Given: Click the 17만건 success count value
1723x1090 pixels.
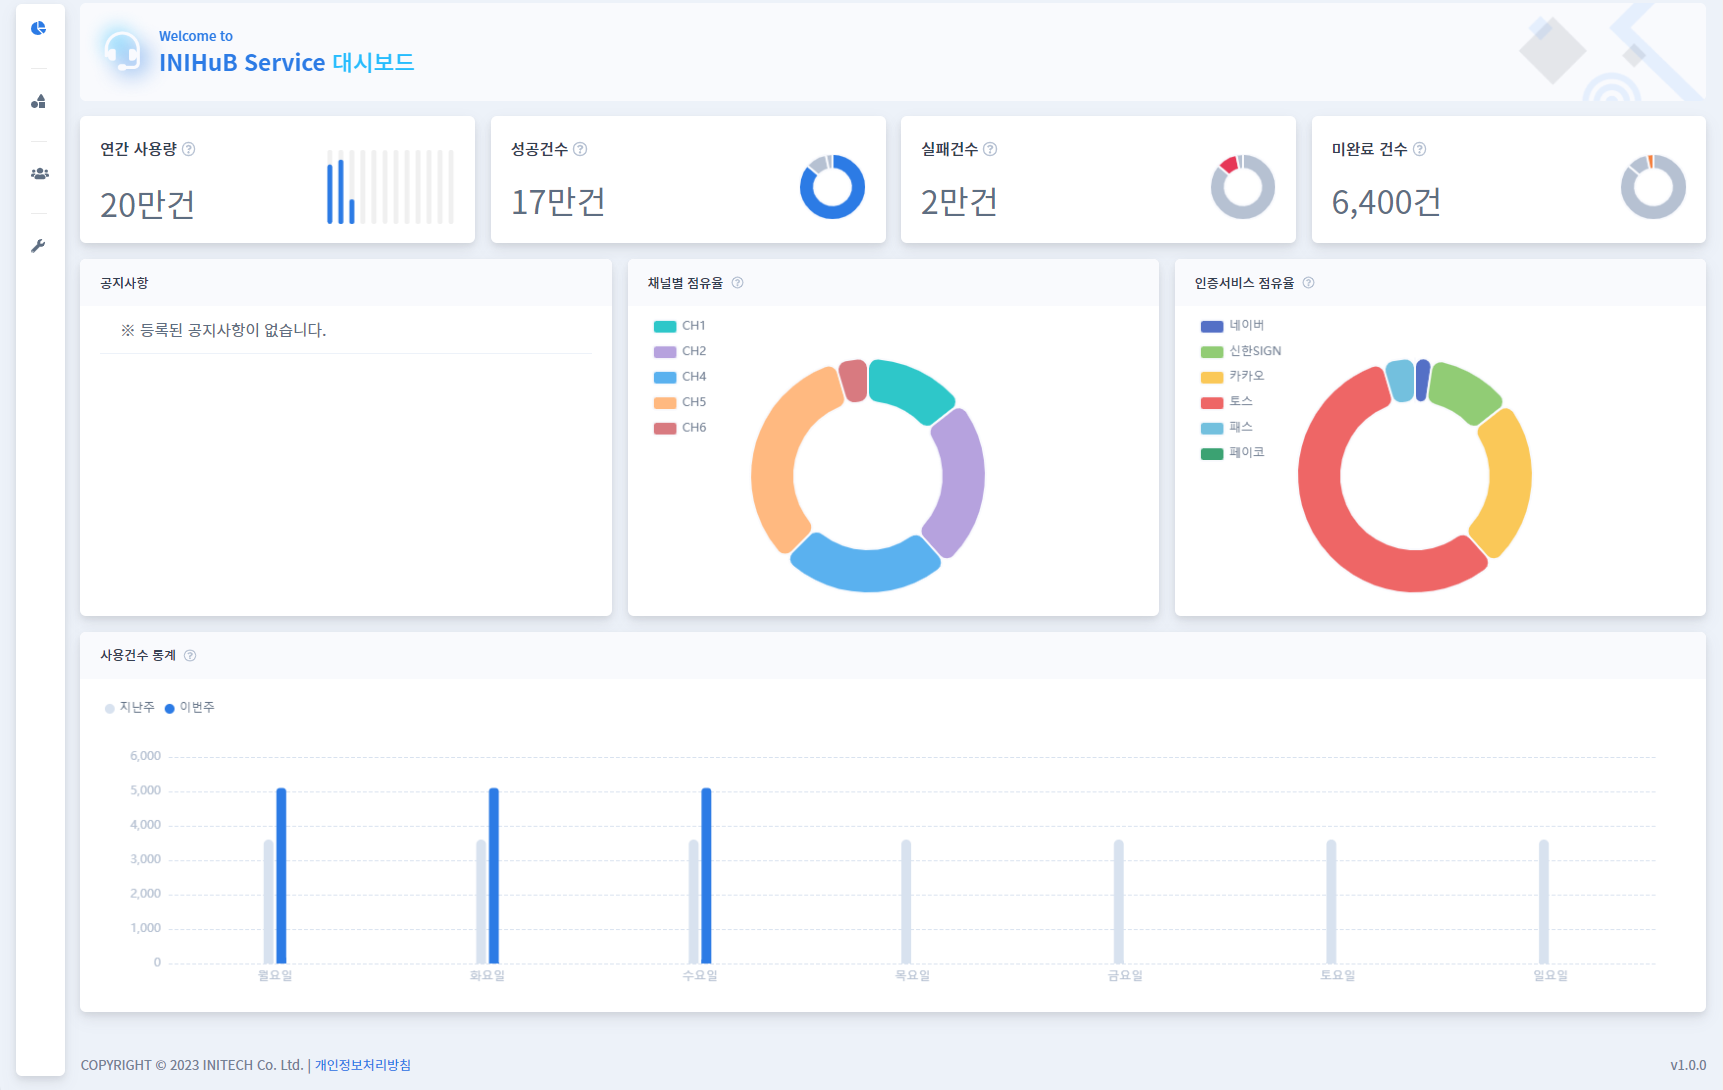Looking at the screenshot, I should (x=558, y=202).
